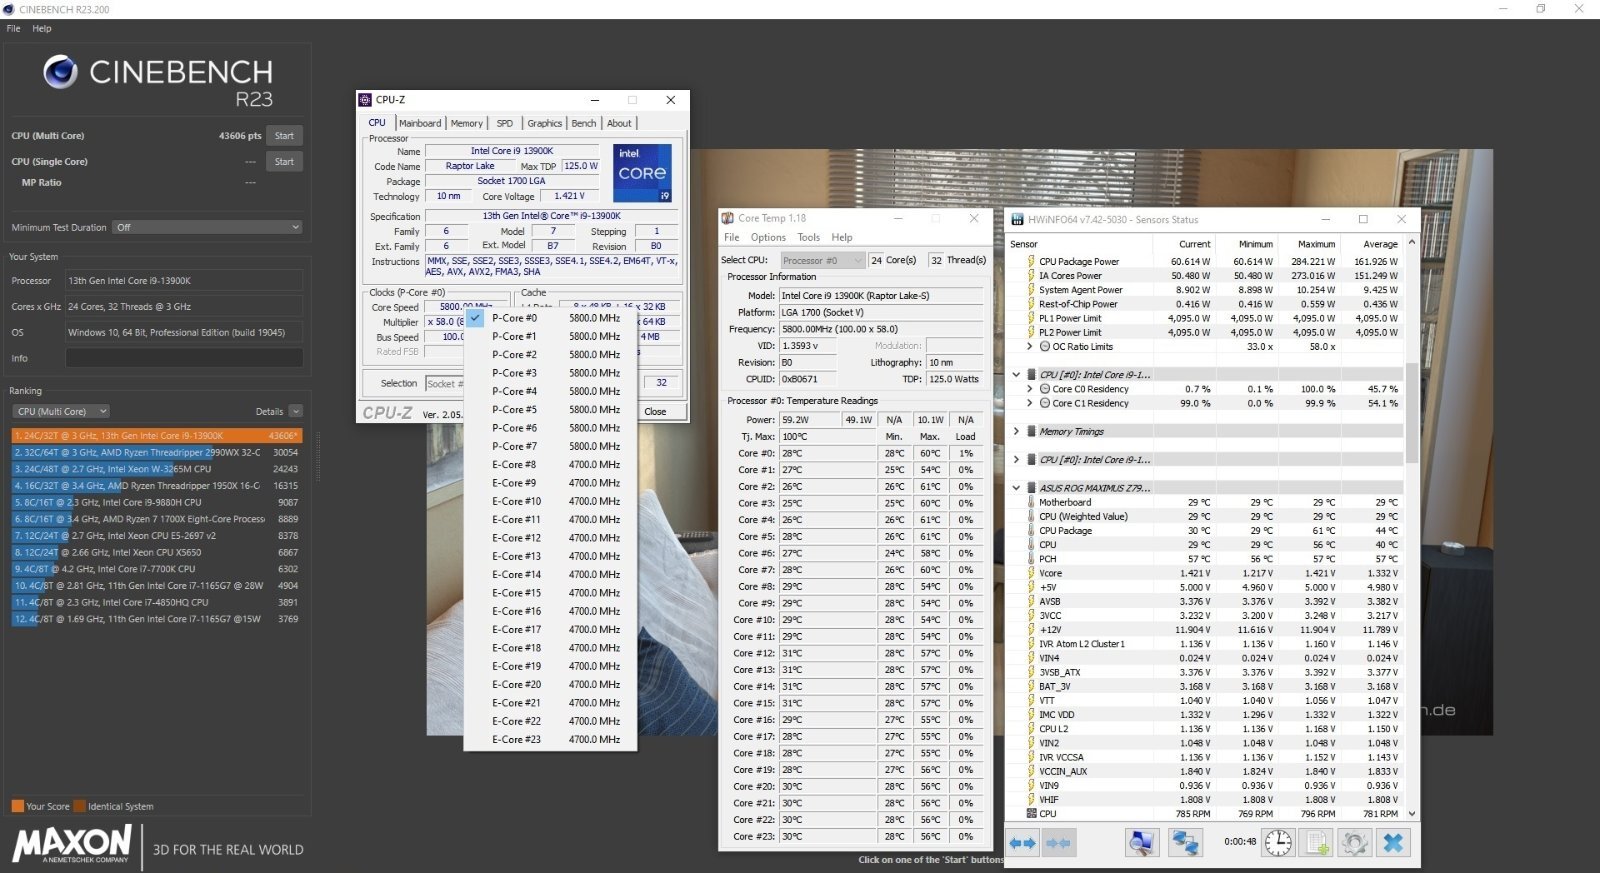Open Core Temp Help menu
Viewport: 1600px width, 873px height.
point(842,237)
